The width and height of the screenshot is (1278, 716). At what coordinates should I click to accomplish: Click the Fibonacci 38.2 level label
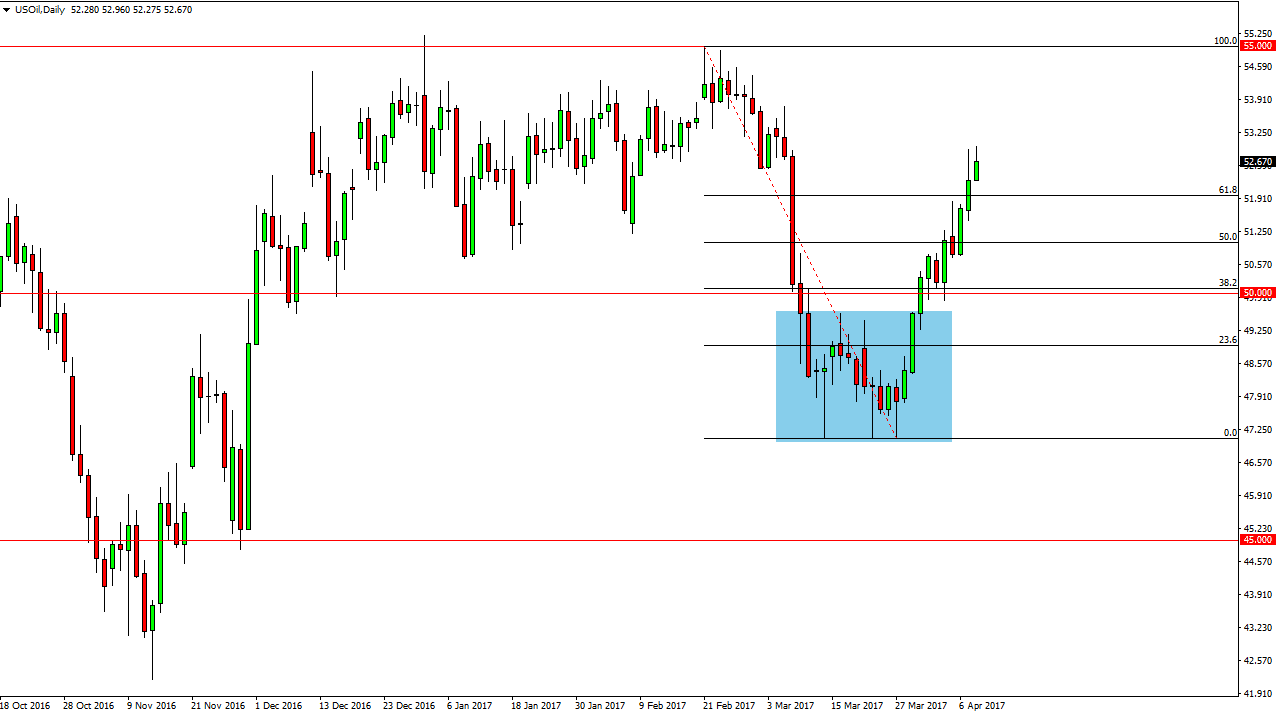(x=1227, y=283)
